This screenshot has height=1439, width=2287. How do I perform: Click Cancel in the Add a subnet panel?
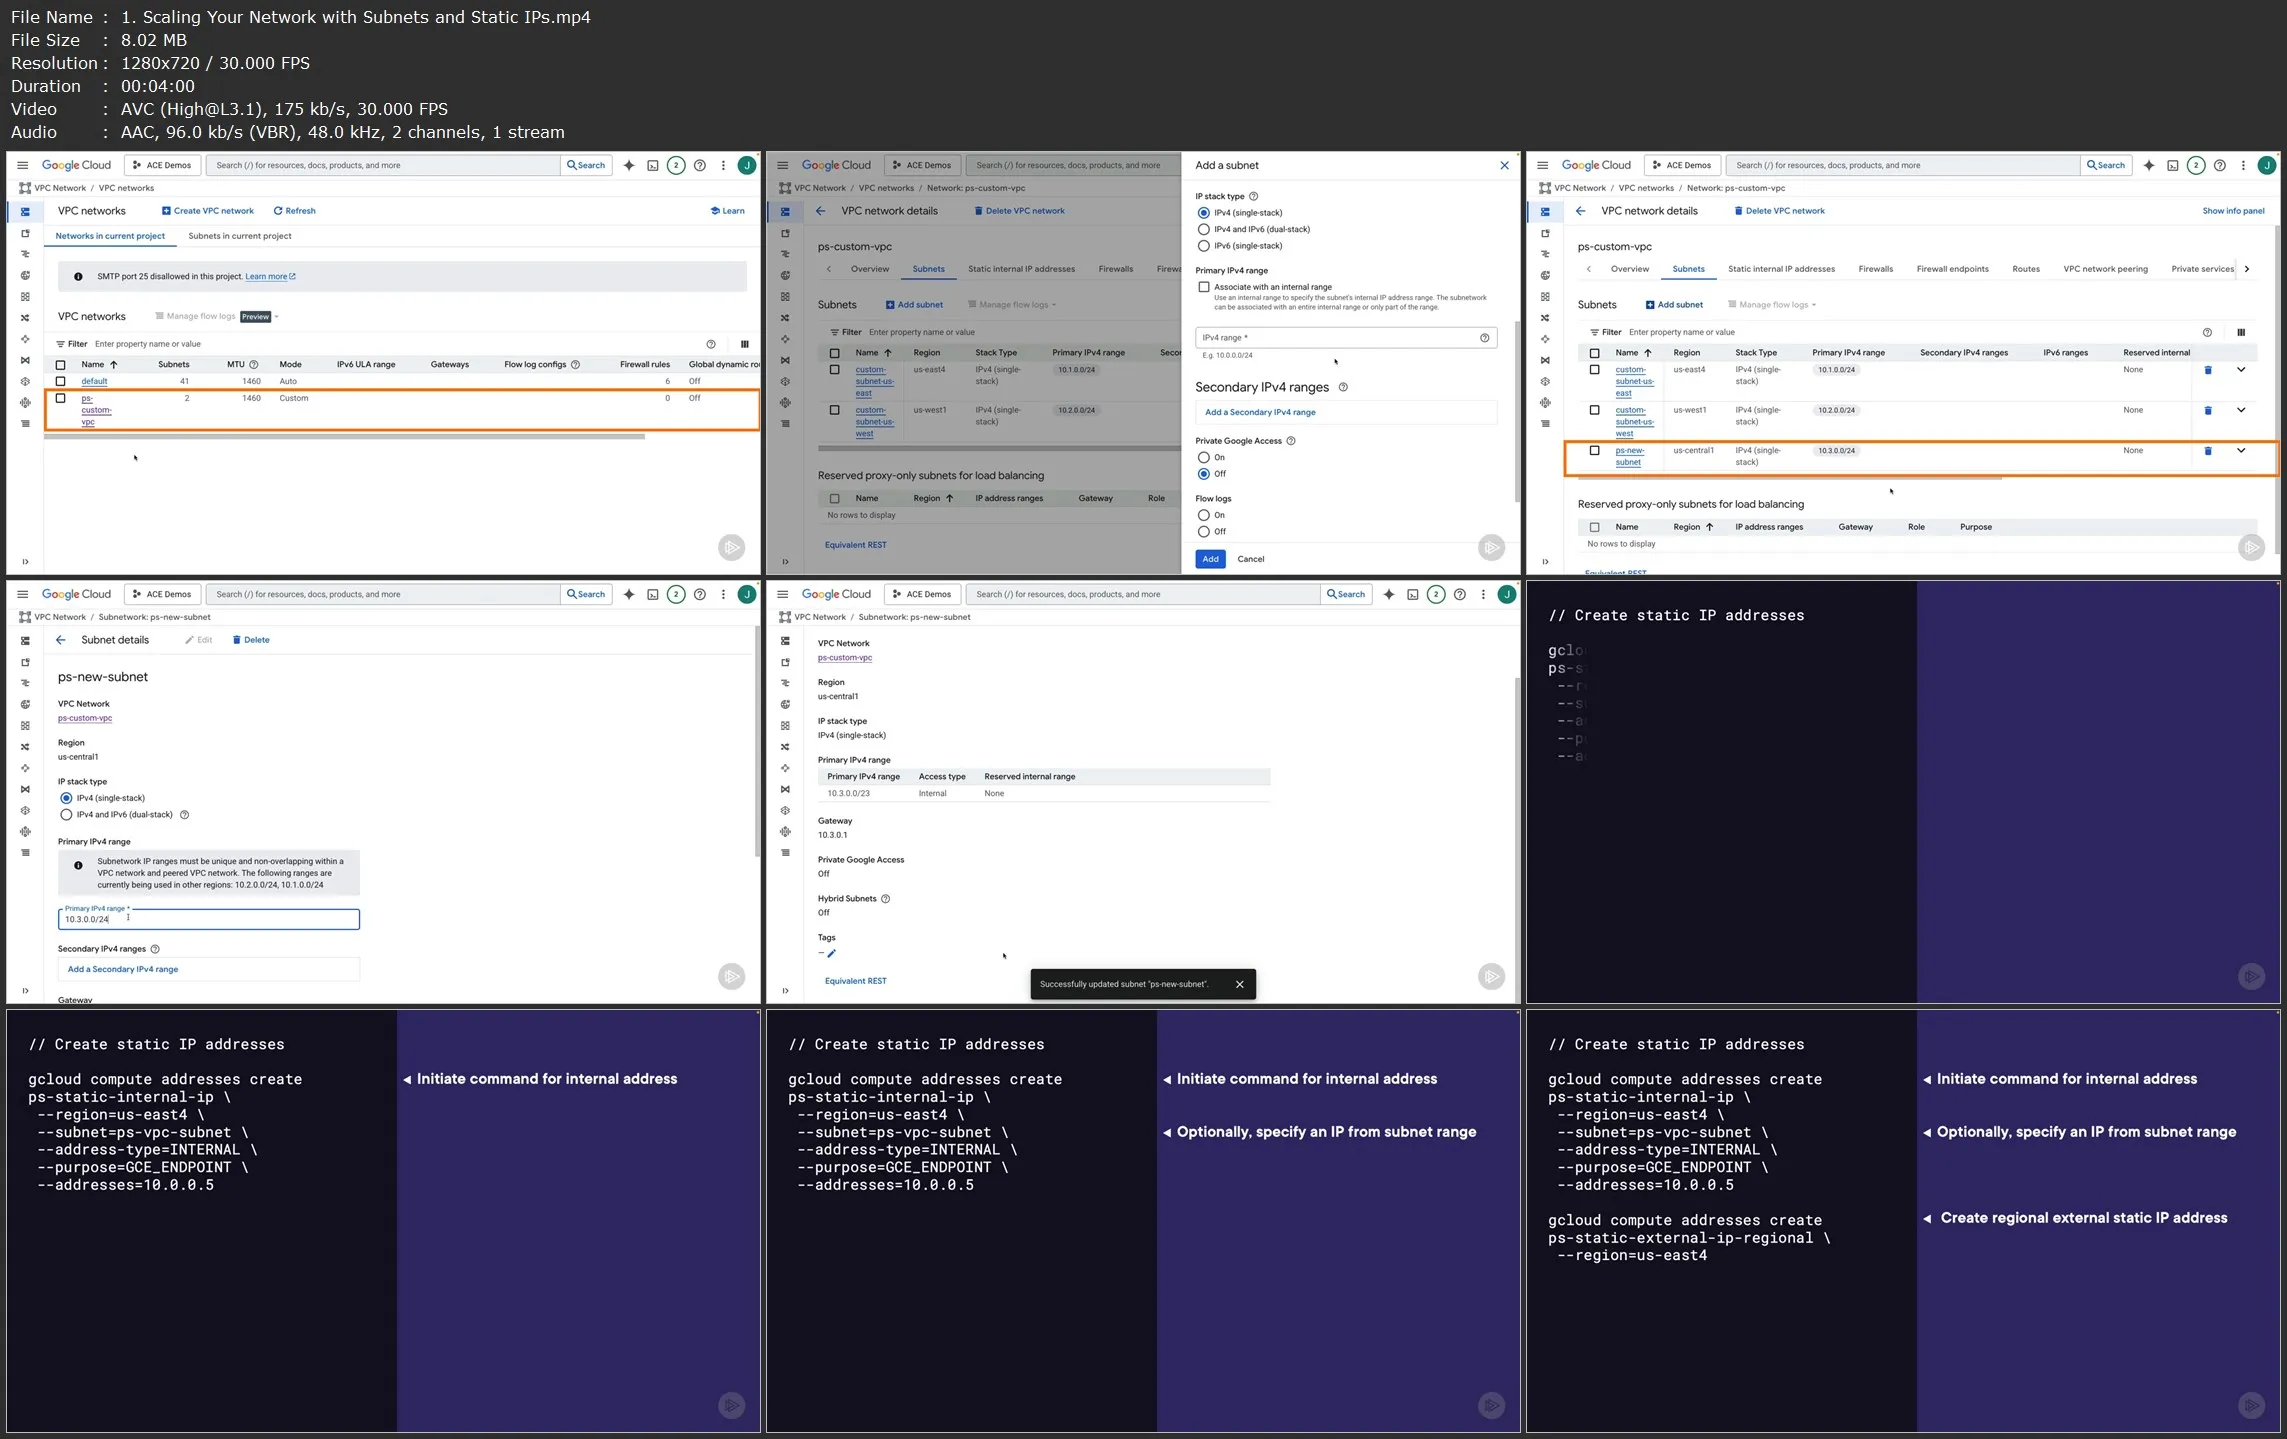pos(1250,559)
